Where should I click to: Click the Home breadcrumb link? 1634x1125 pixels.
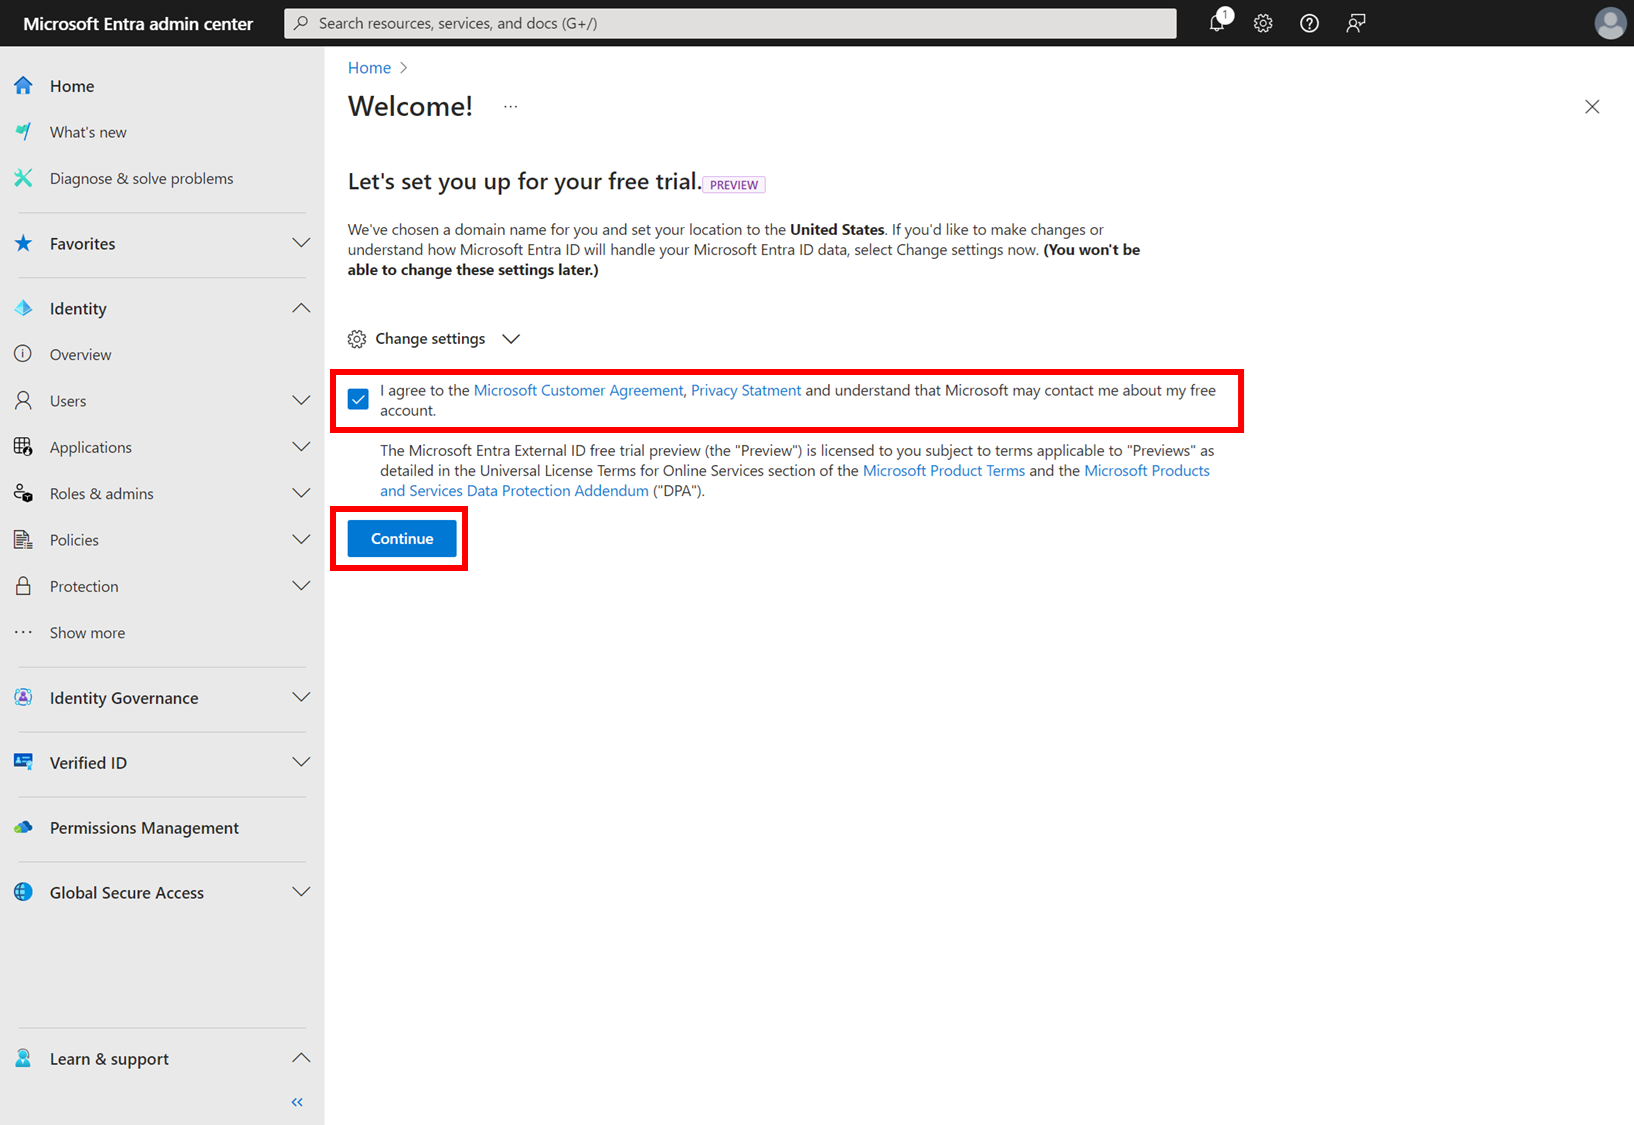(x=369, y=67)
